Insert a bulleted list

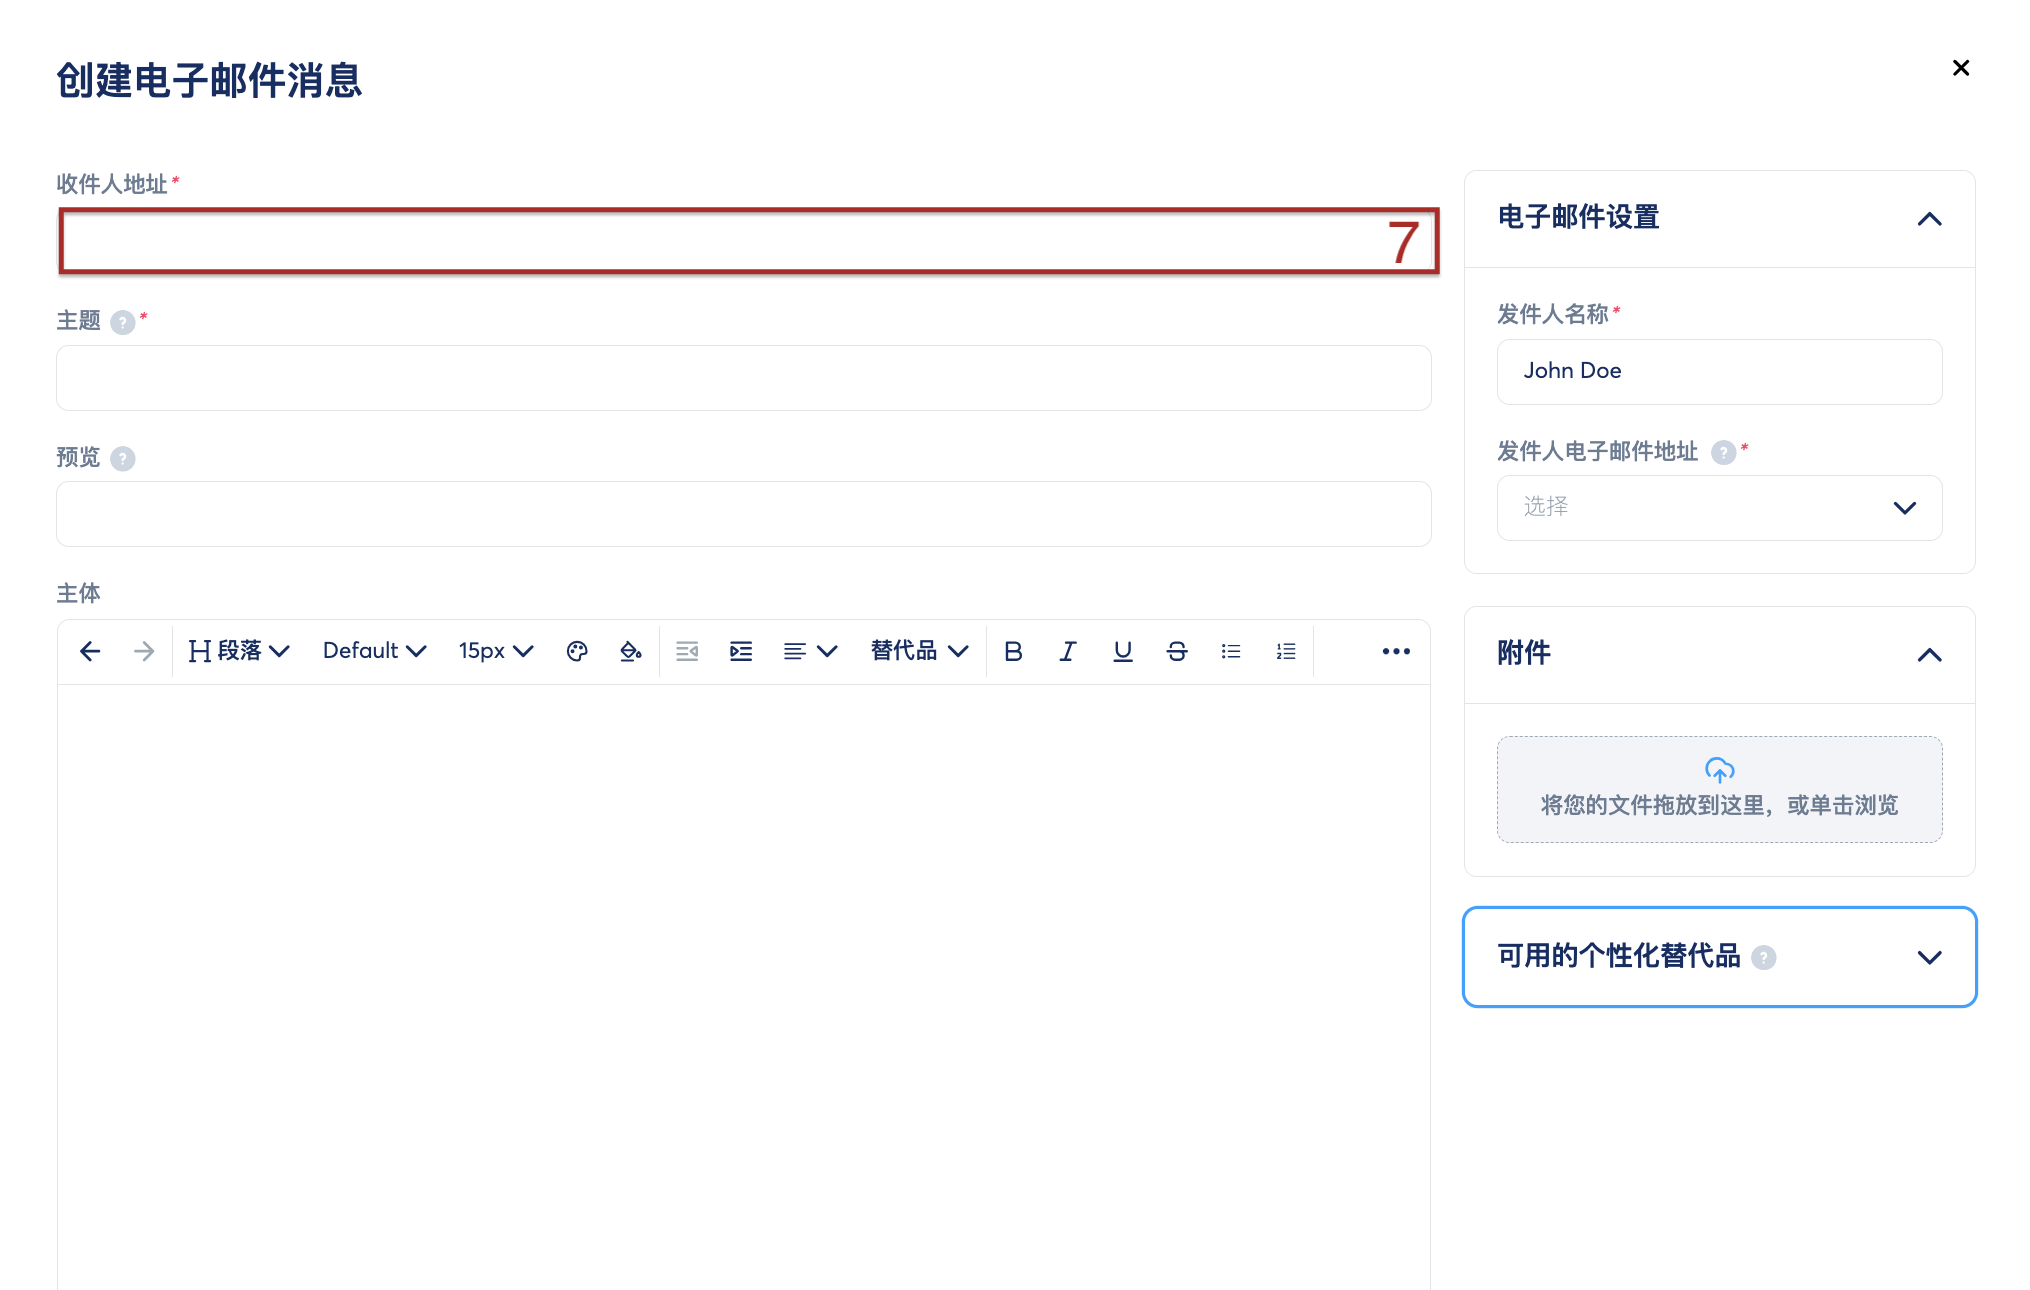pos(1231,651)
